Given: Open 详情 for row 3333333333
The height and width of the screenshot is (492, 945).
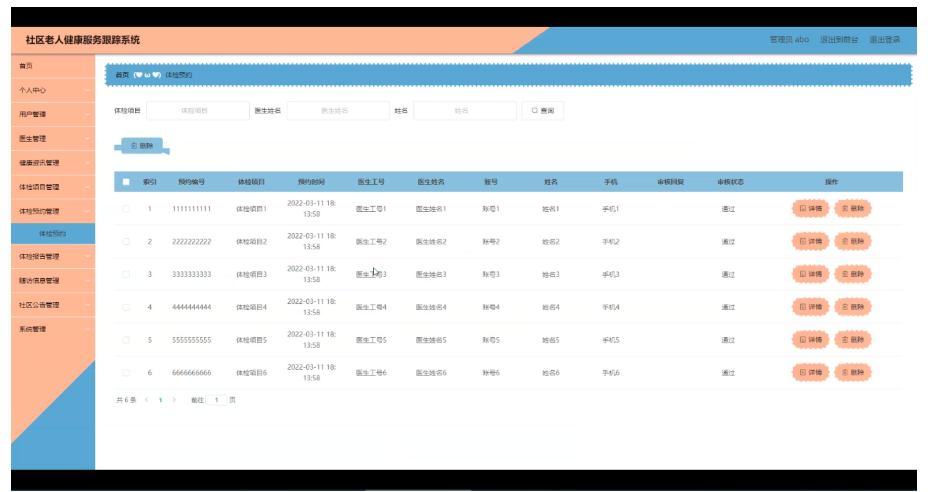Looking at the screenshot, I should [x=810, y=274].
